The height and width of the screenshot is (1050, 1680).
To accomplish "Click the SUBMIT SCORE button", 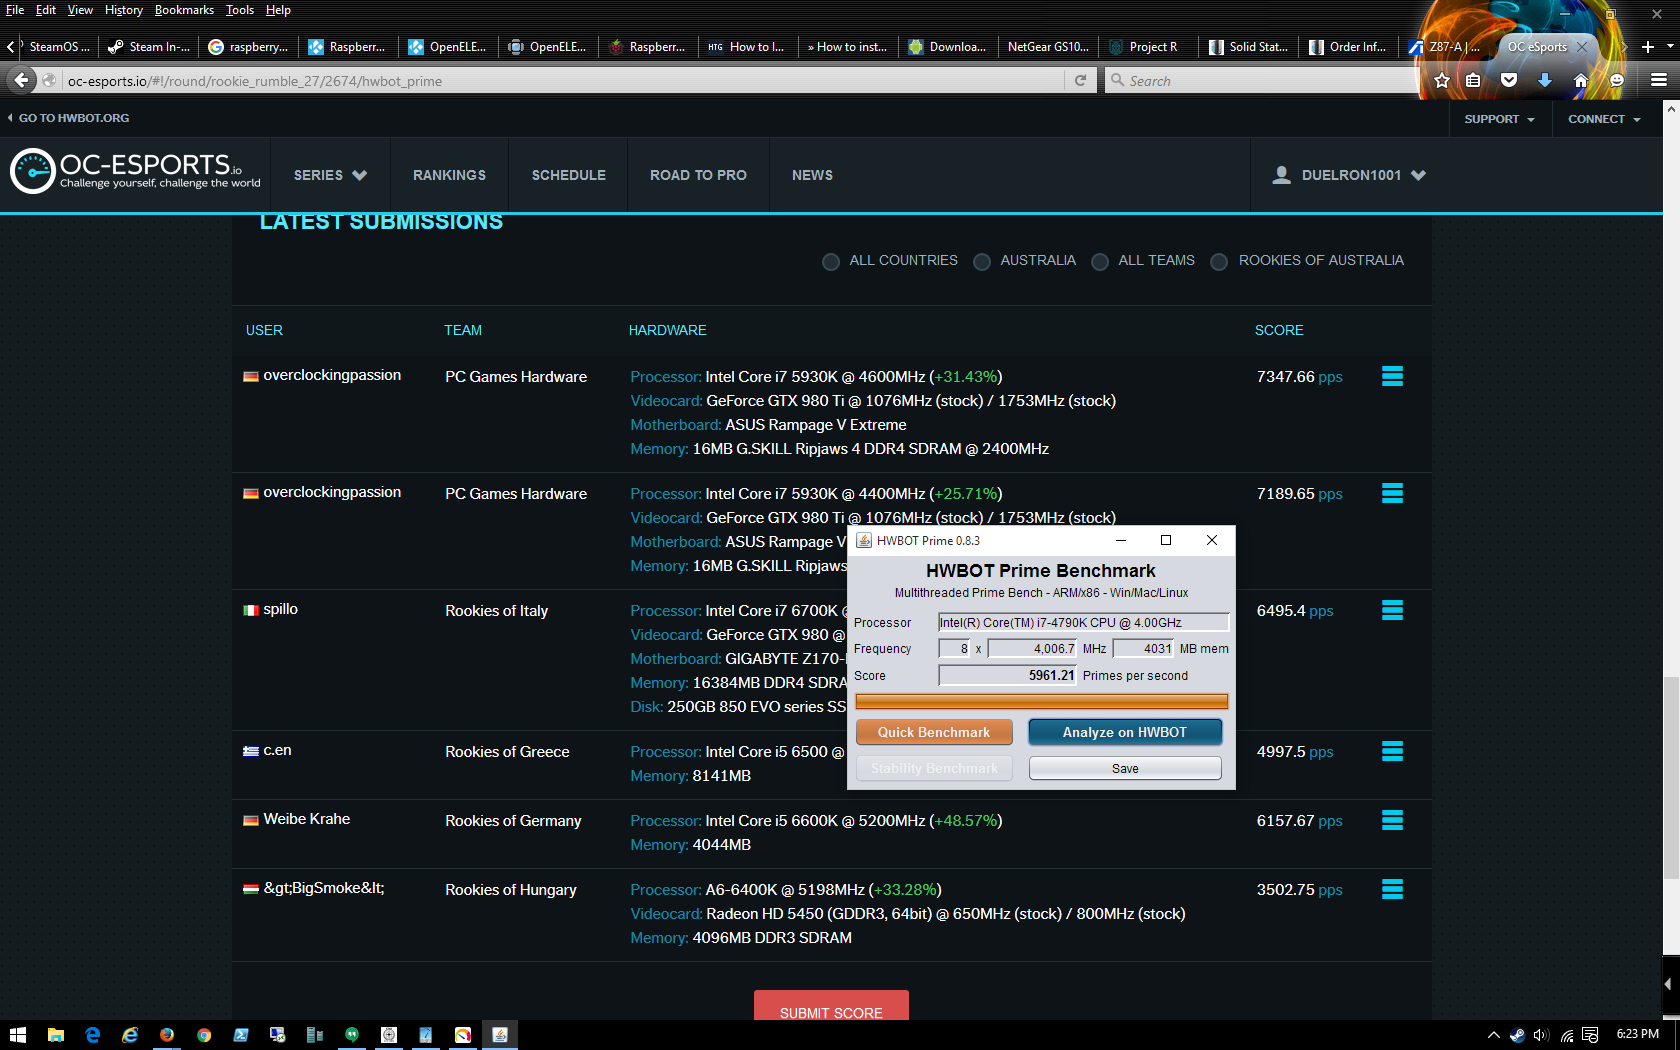I will 831,1006.
